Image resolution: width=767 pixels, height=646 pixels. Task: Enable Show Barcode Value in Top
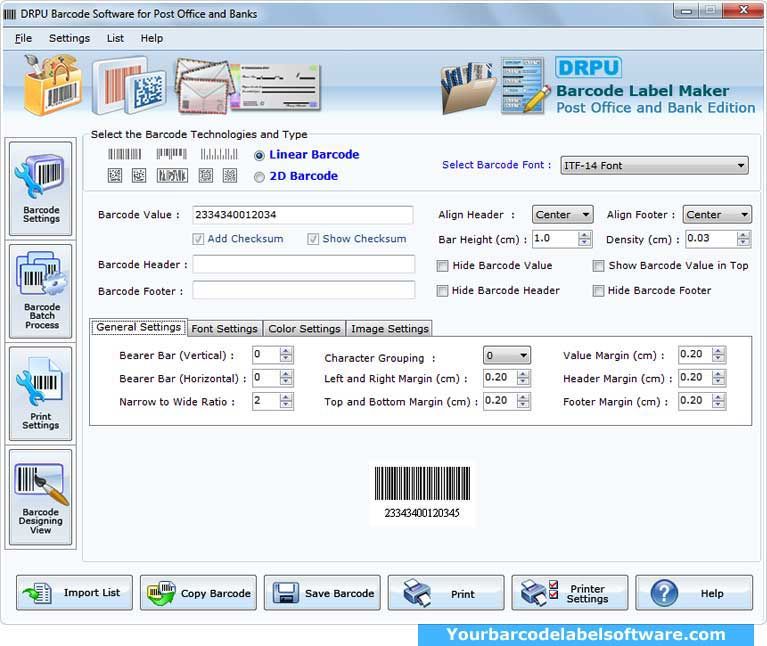pyautogui.click(x=598, y=266)
